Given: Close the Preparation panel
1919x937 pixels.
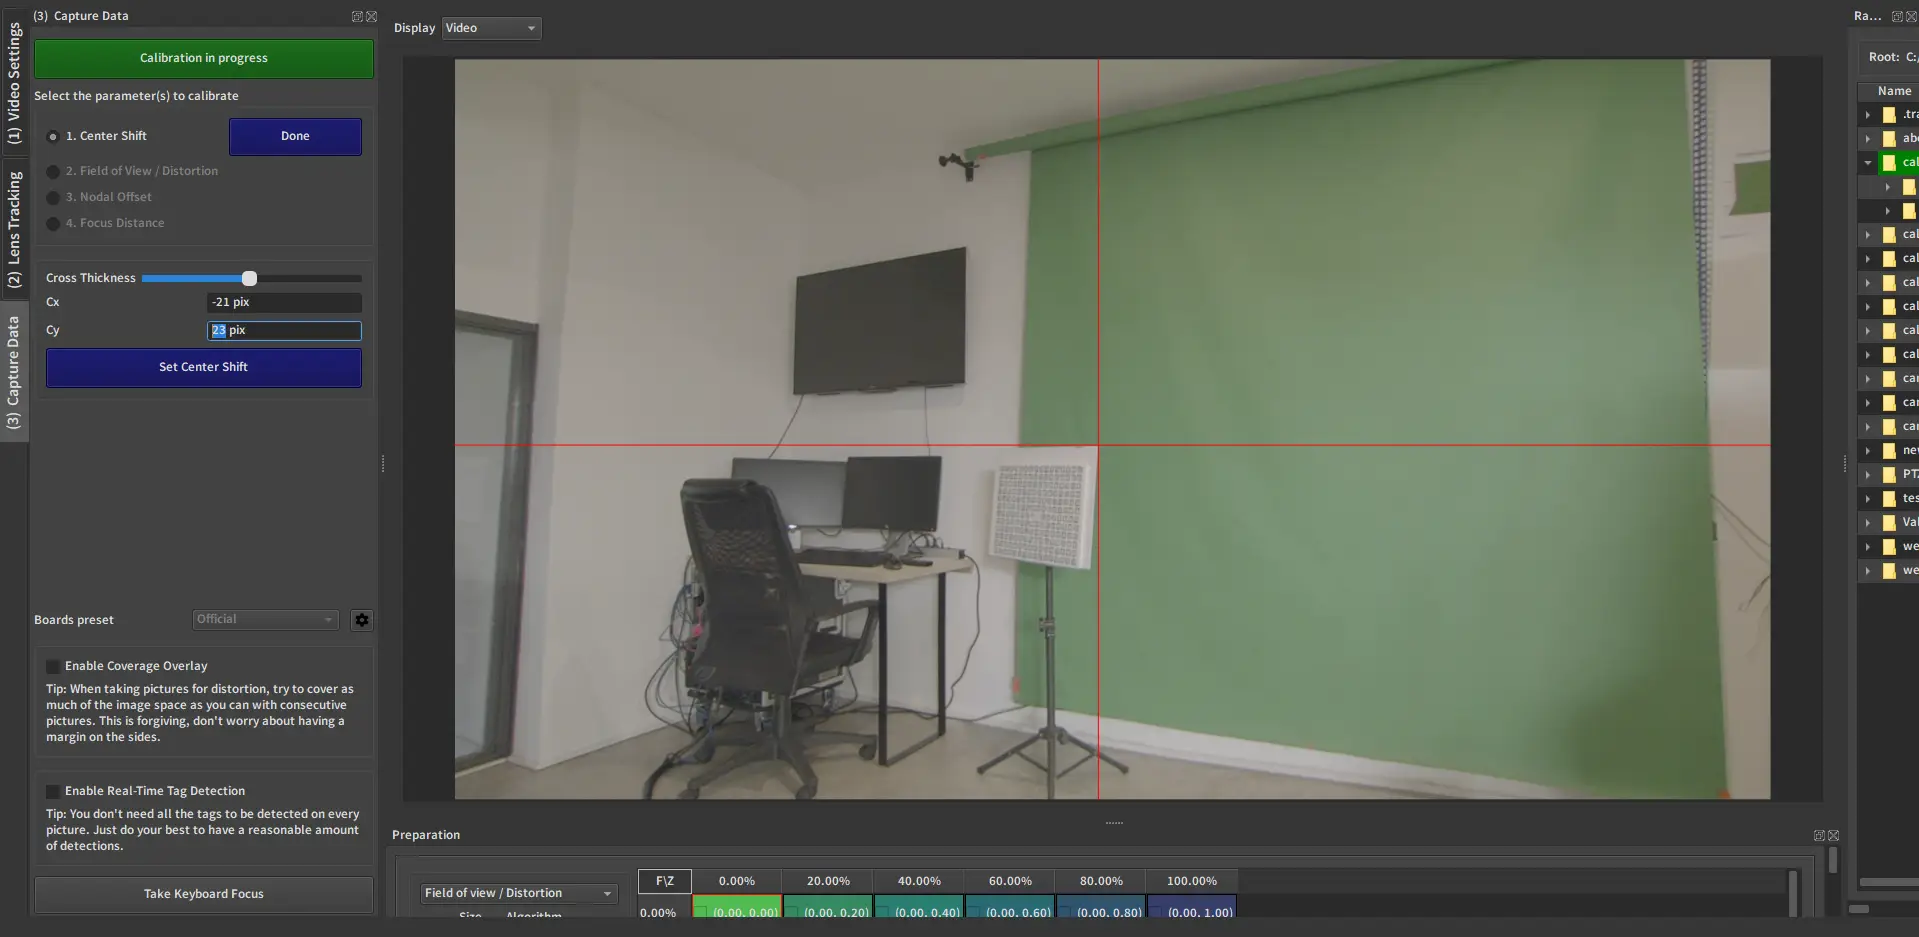Looking at the screenshot, I should [1833, 836].
